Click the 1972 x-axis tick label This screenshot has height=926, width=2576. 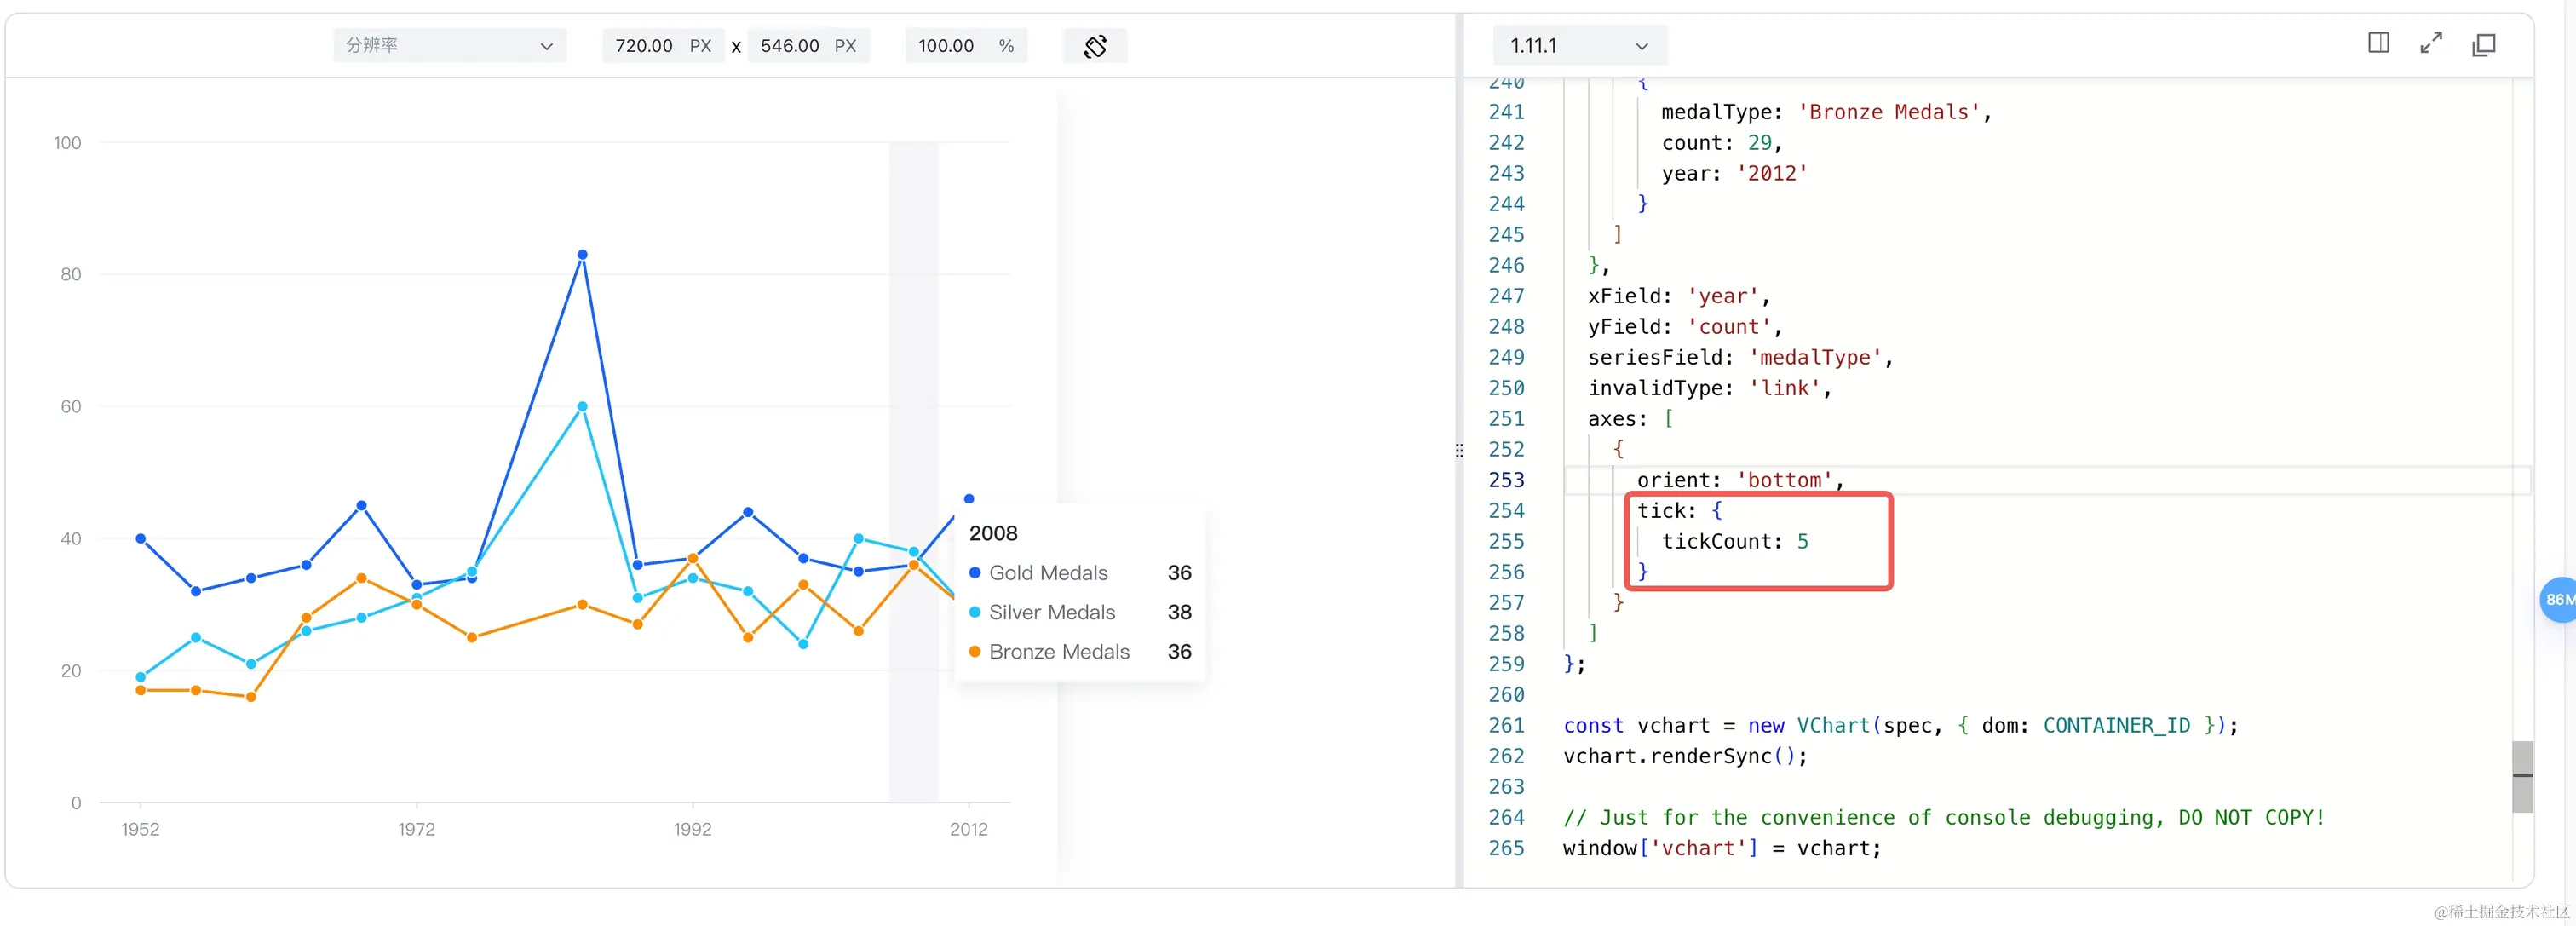(416, 829)
